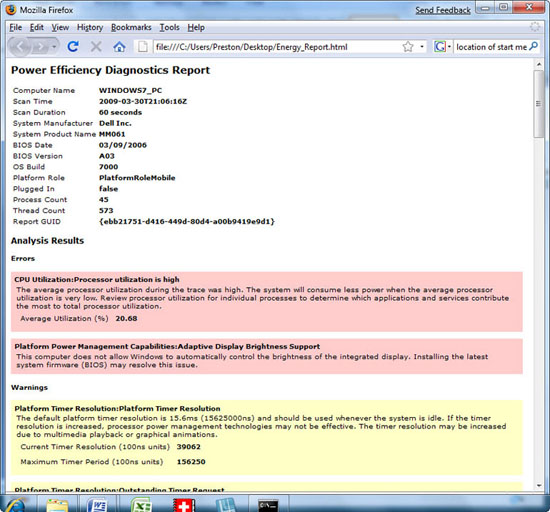
Task: Expand the back/forward history dropdown arrow
Action: tap(54, 47)
